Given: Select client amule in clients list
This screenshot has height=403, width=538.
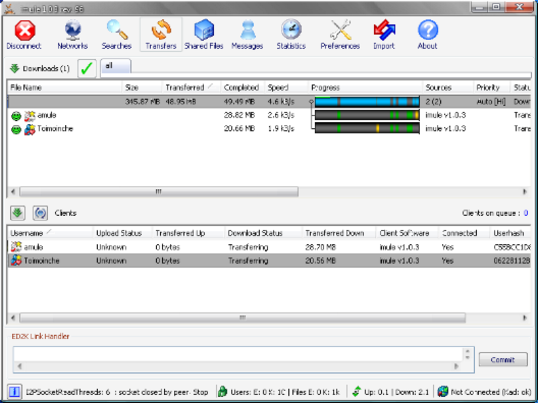Looking at the screenshot, I should 269,247.
